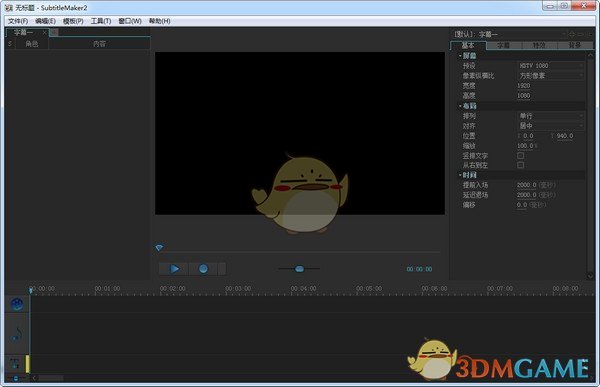The width and height of the screenshot is (600, 387).
Task: Click the timeline scrollbar left arrow
Action: (34, 378)
